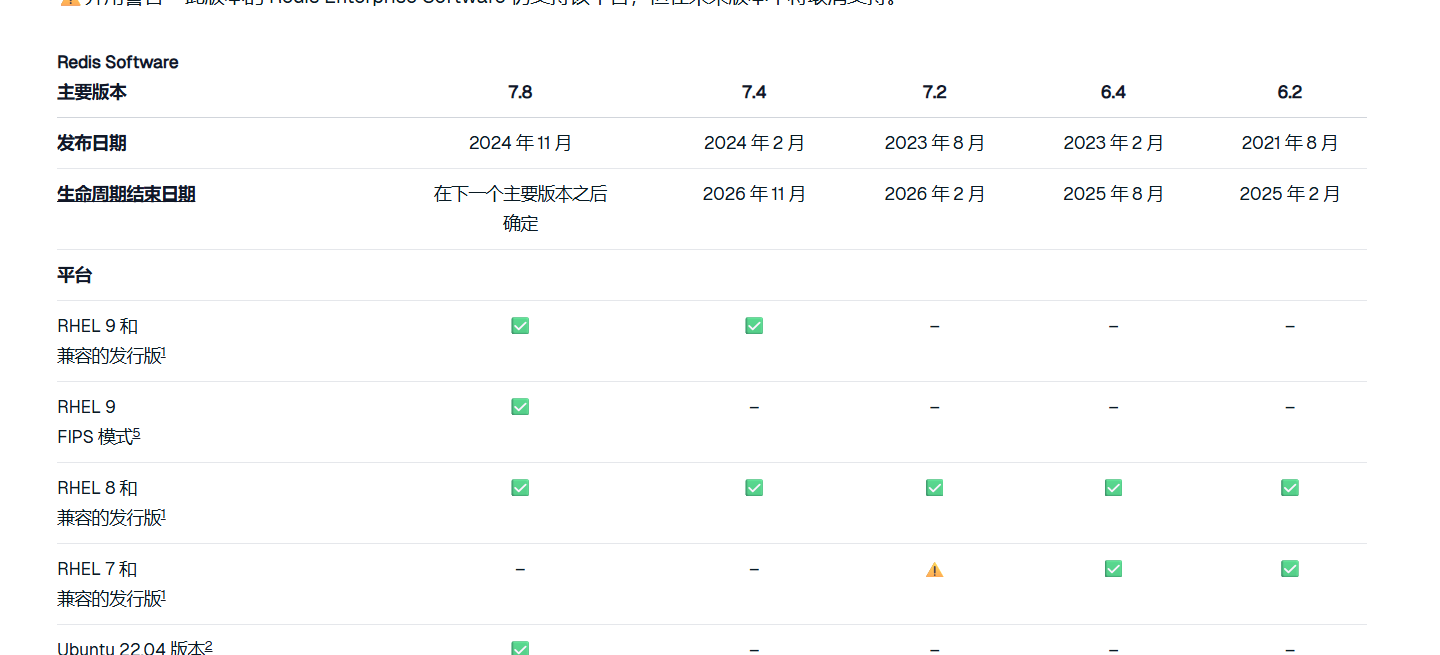Open footnote 5 next to FIPS 模式
Screen dimensions: 1440x655
[x=137, y=433]
